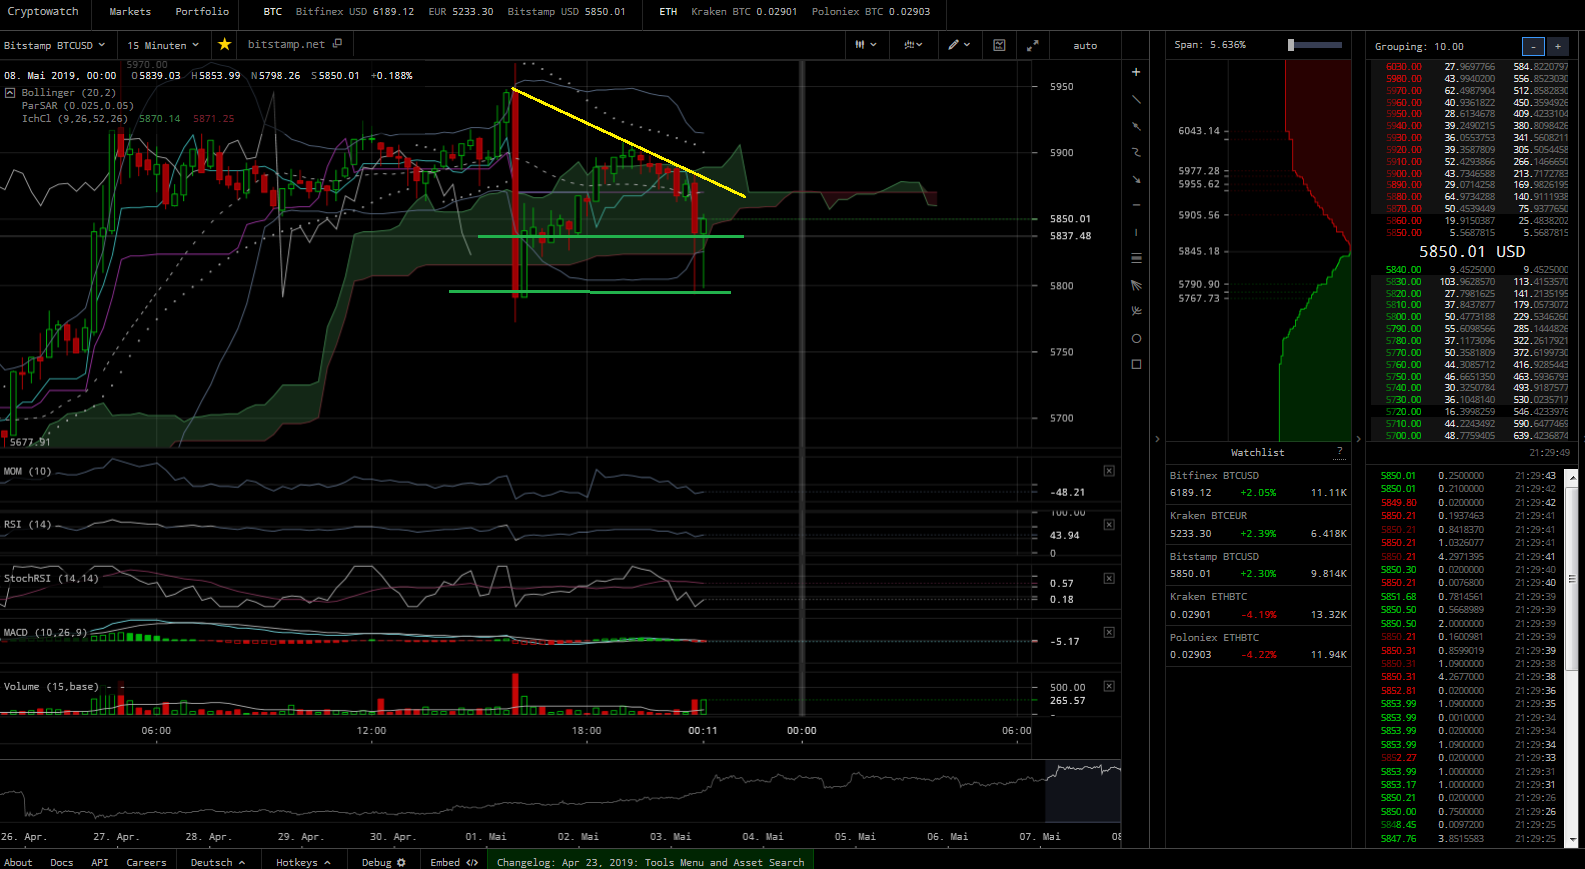Open the chart type dropdown
1585x869 pixels.
click(x=866, y=45)
